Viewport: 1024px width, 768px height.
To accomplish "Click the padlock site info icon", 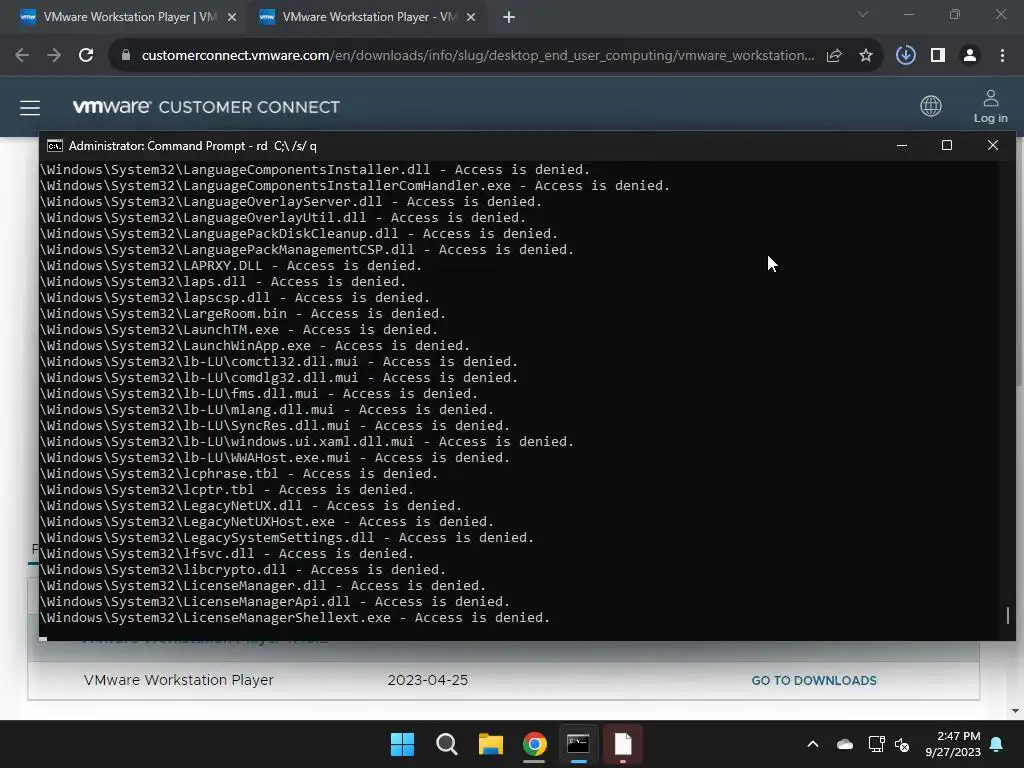I will coord(125,56).
